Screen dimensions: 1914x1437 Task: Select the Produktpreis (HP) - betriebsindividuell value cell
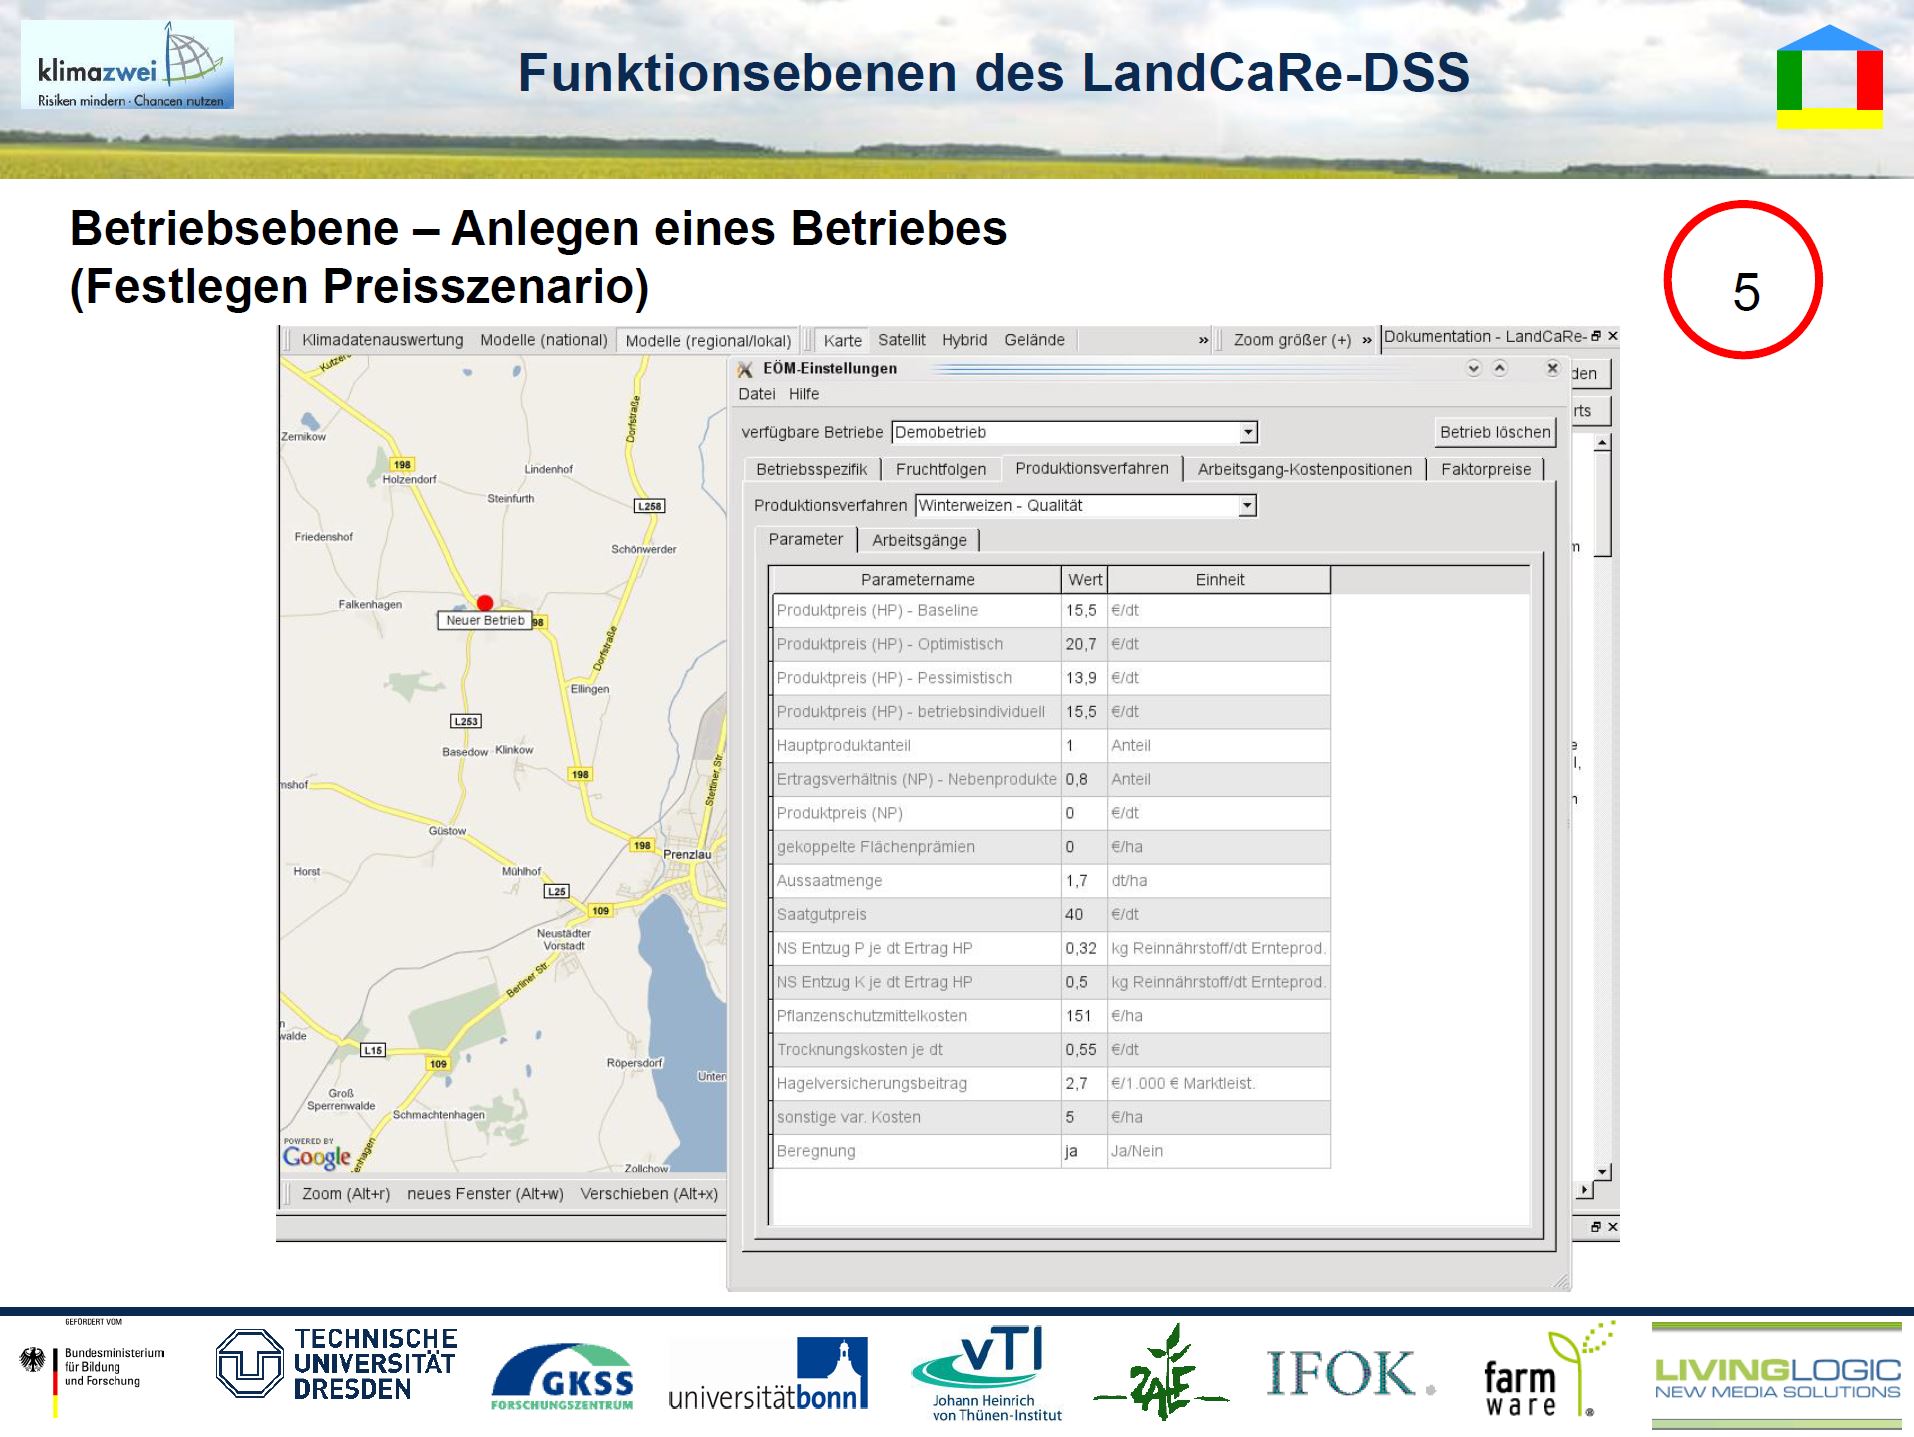1083,712
